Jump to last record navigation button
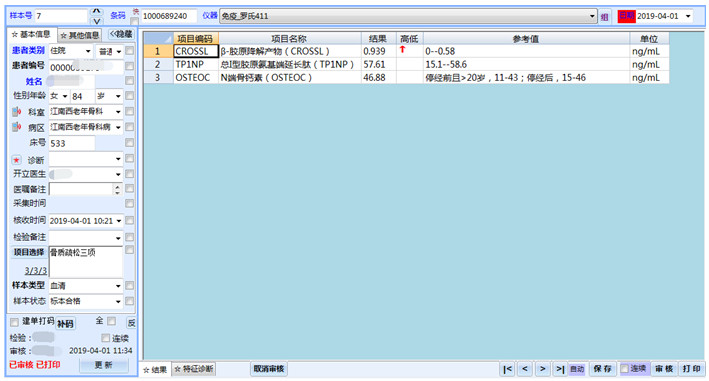 click(560, 369)
